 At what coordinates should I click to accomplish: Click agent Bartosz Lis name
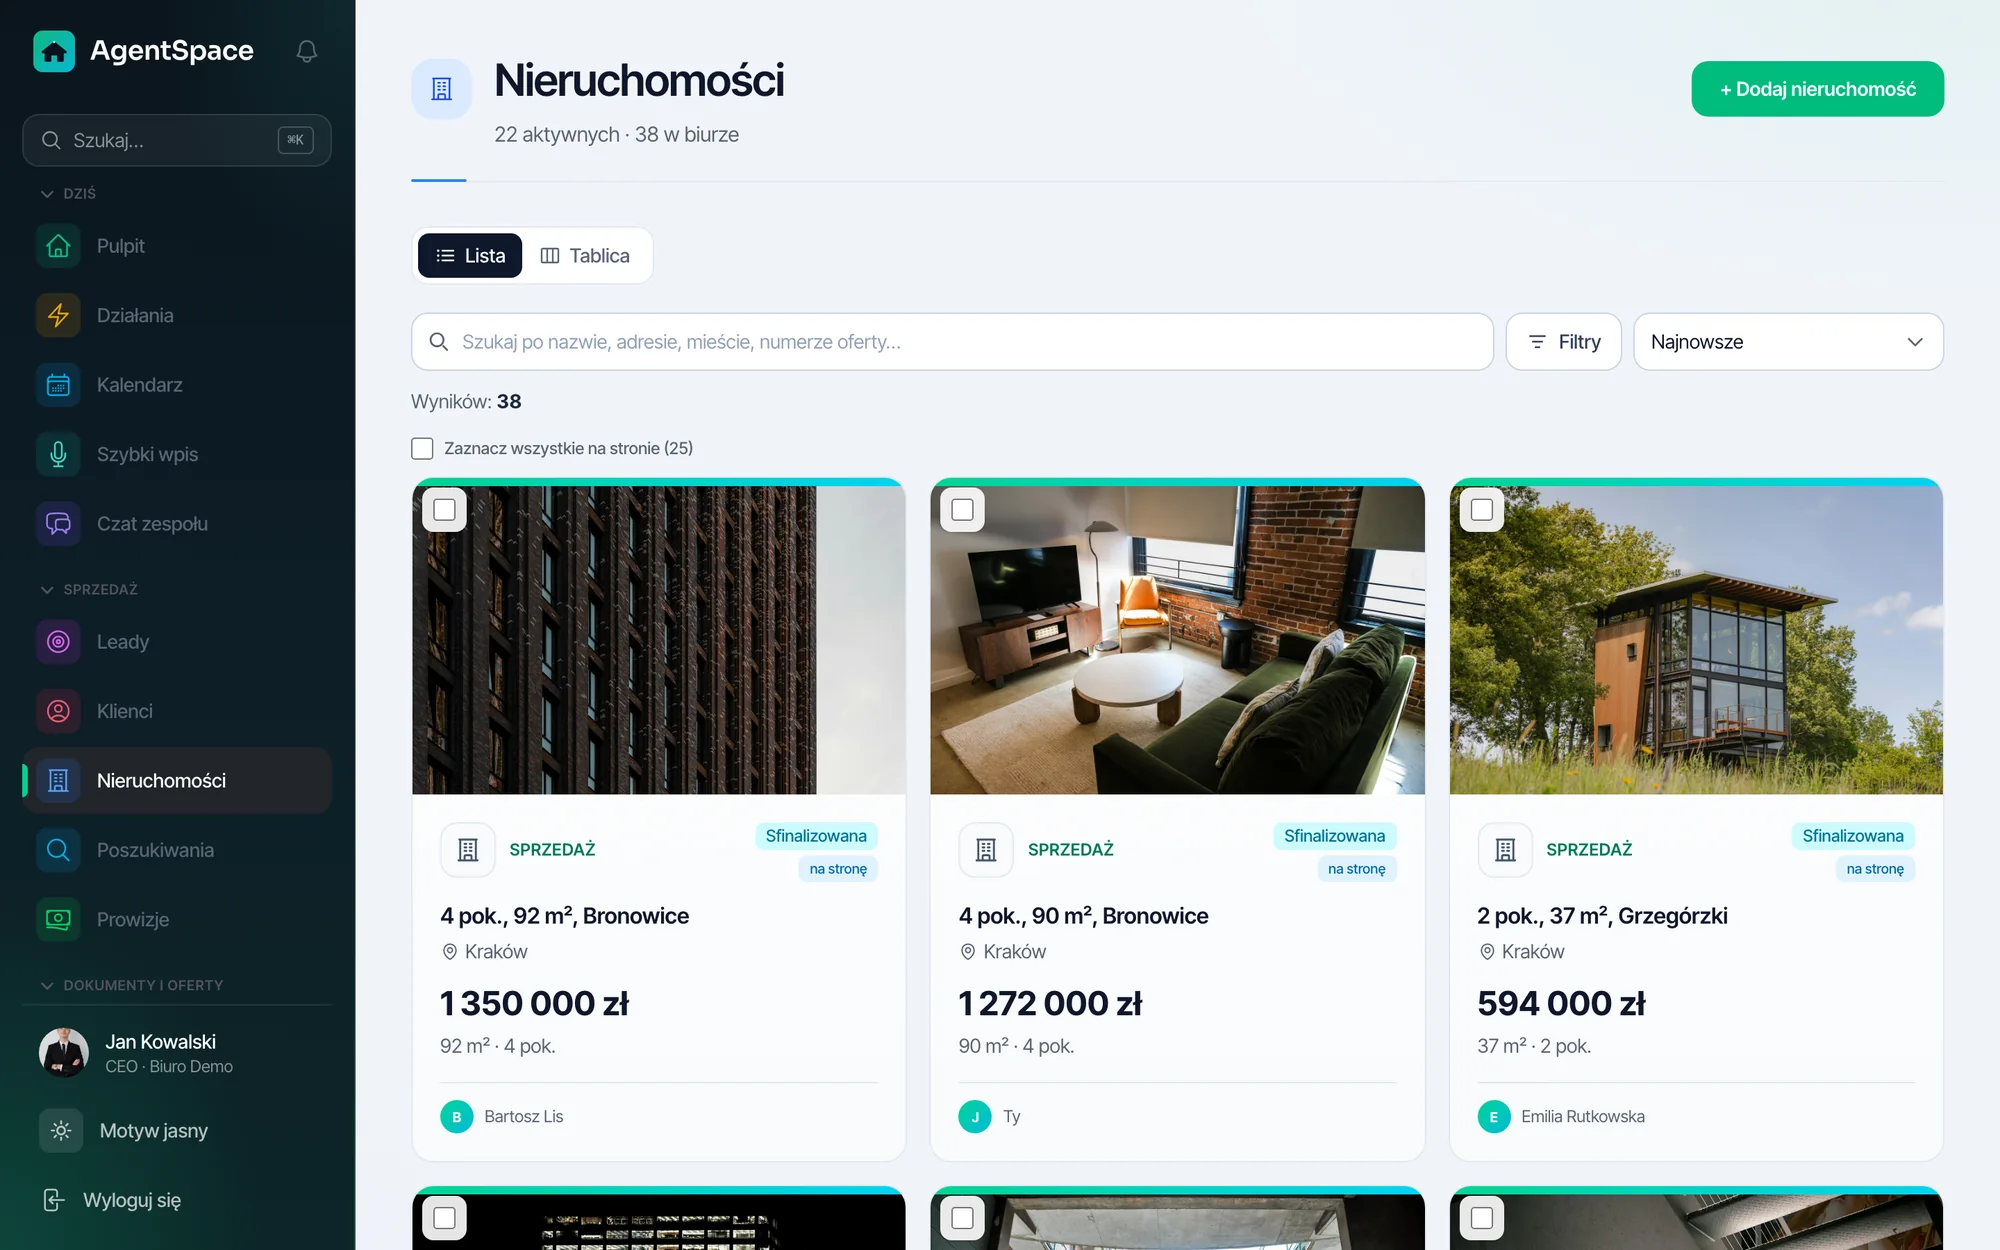coord(523,1116)
